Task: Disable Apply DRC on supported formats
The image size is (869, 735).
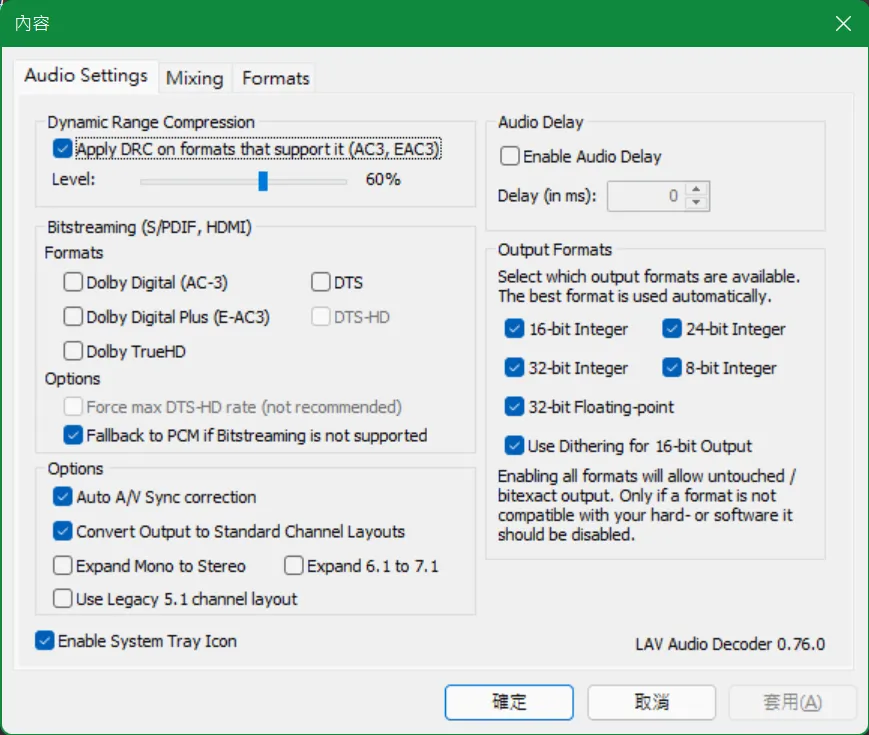Action: pyautogui.click(x=63, y=149)
